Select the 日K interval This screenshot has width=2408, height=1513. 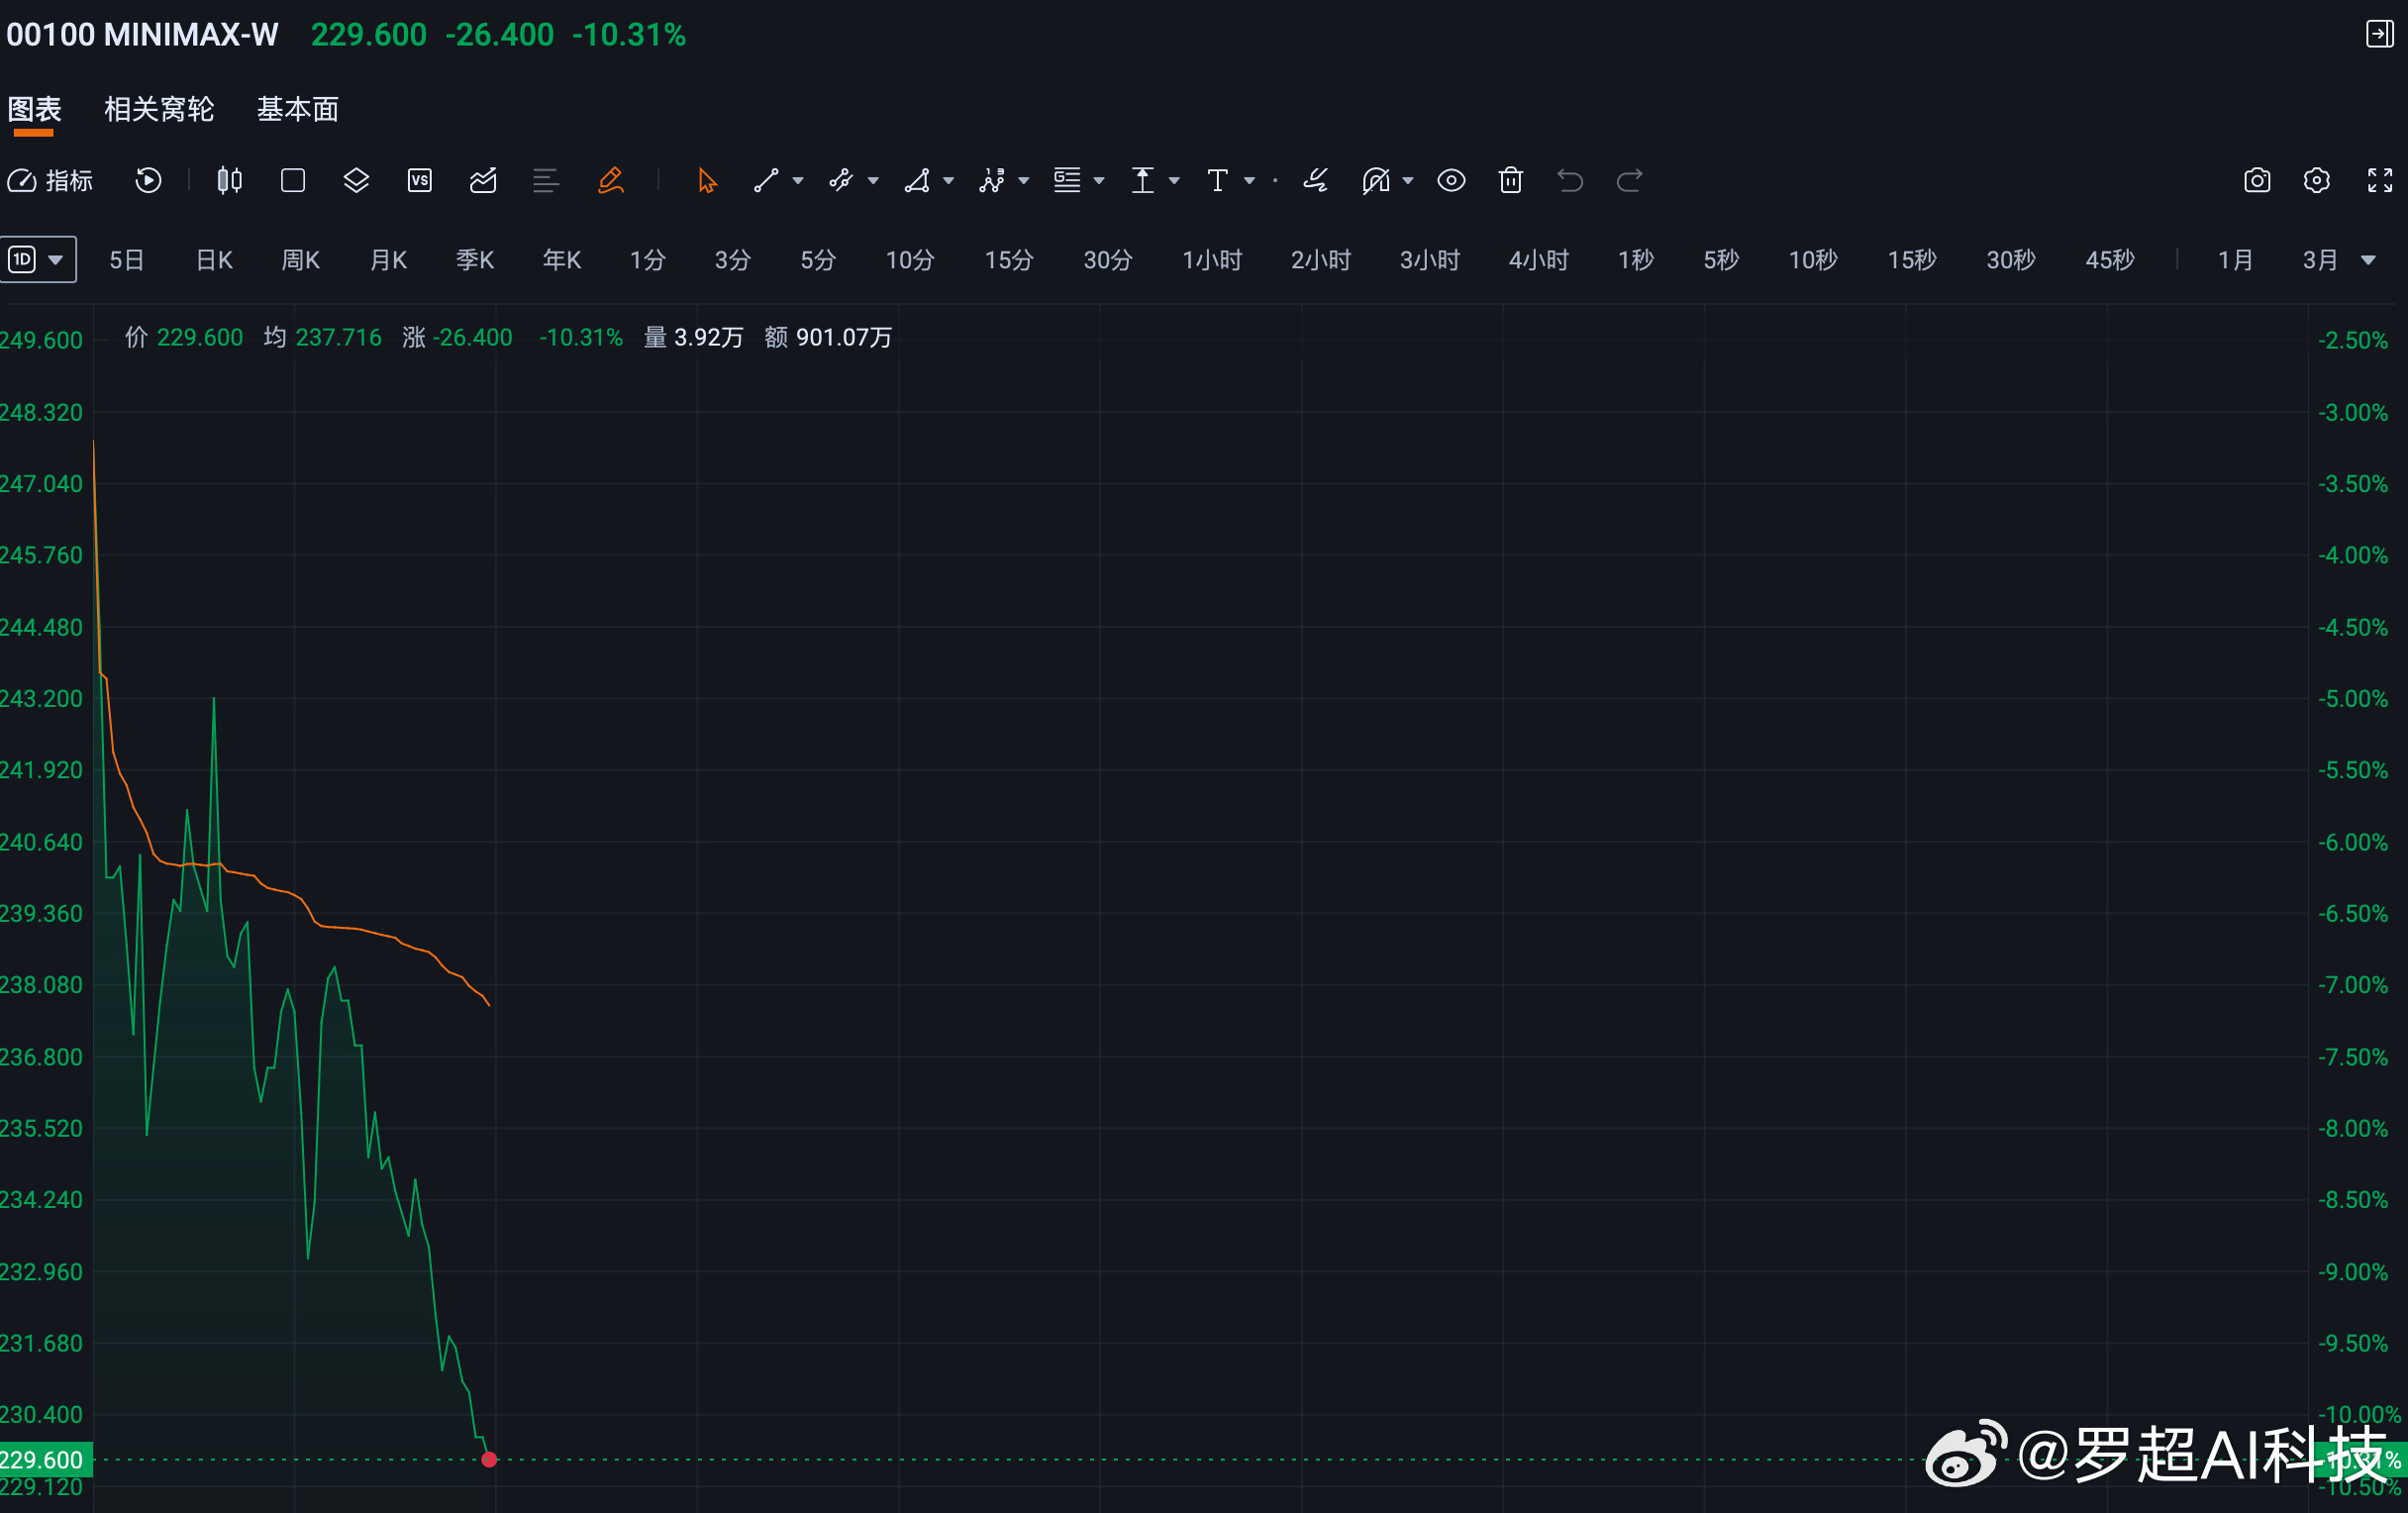click(x=214, y=260)
